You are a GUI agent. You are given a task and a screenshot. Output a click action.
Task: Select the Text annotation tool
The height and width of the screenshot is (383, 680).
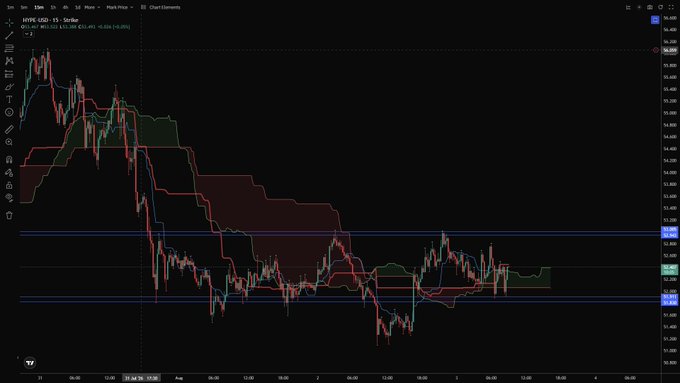[x=9, y=99]
